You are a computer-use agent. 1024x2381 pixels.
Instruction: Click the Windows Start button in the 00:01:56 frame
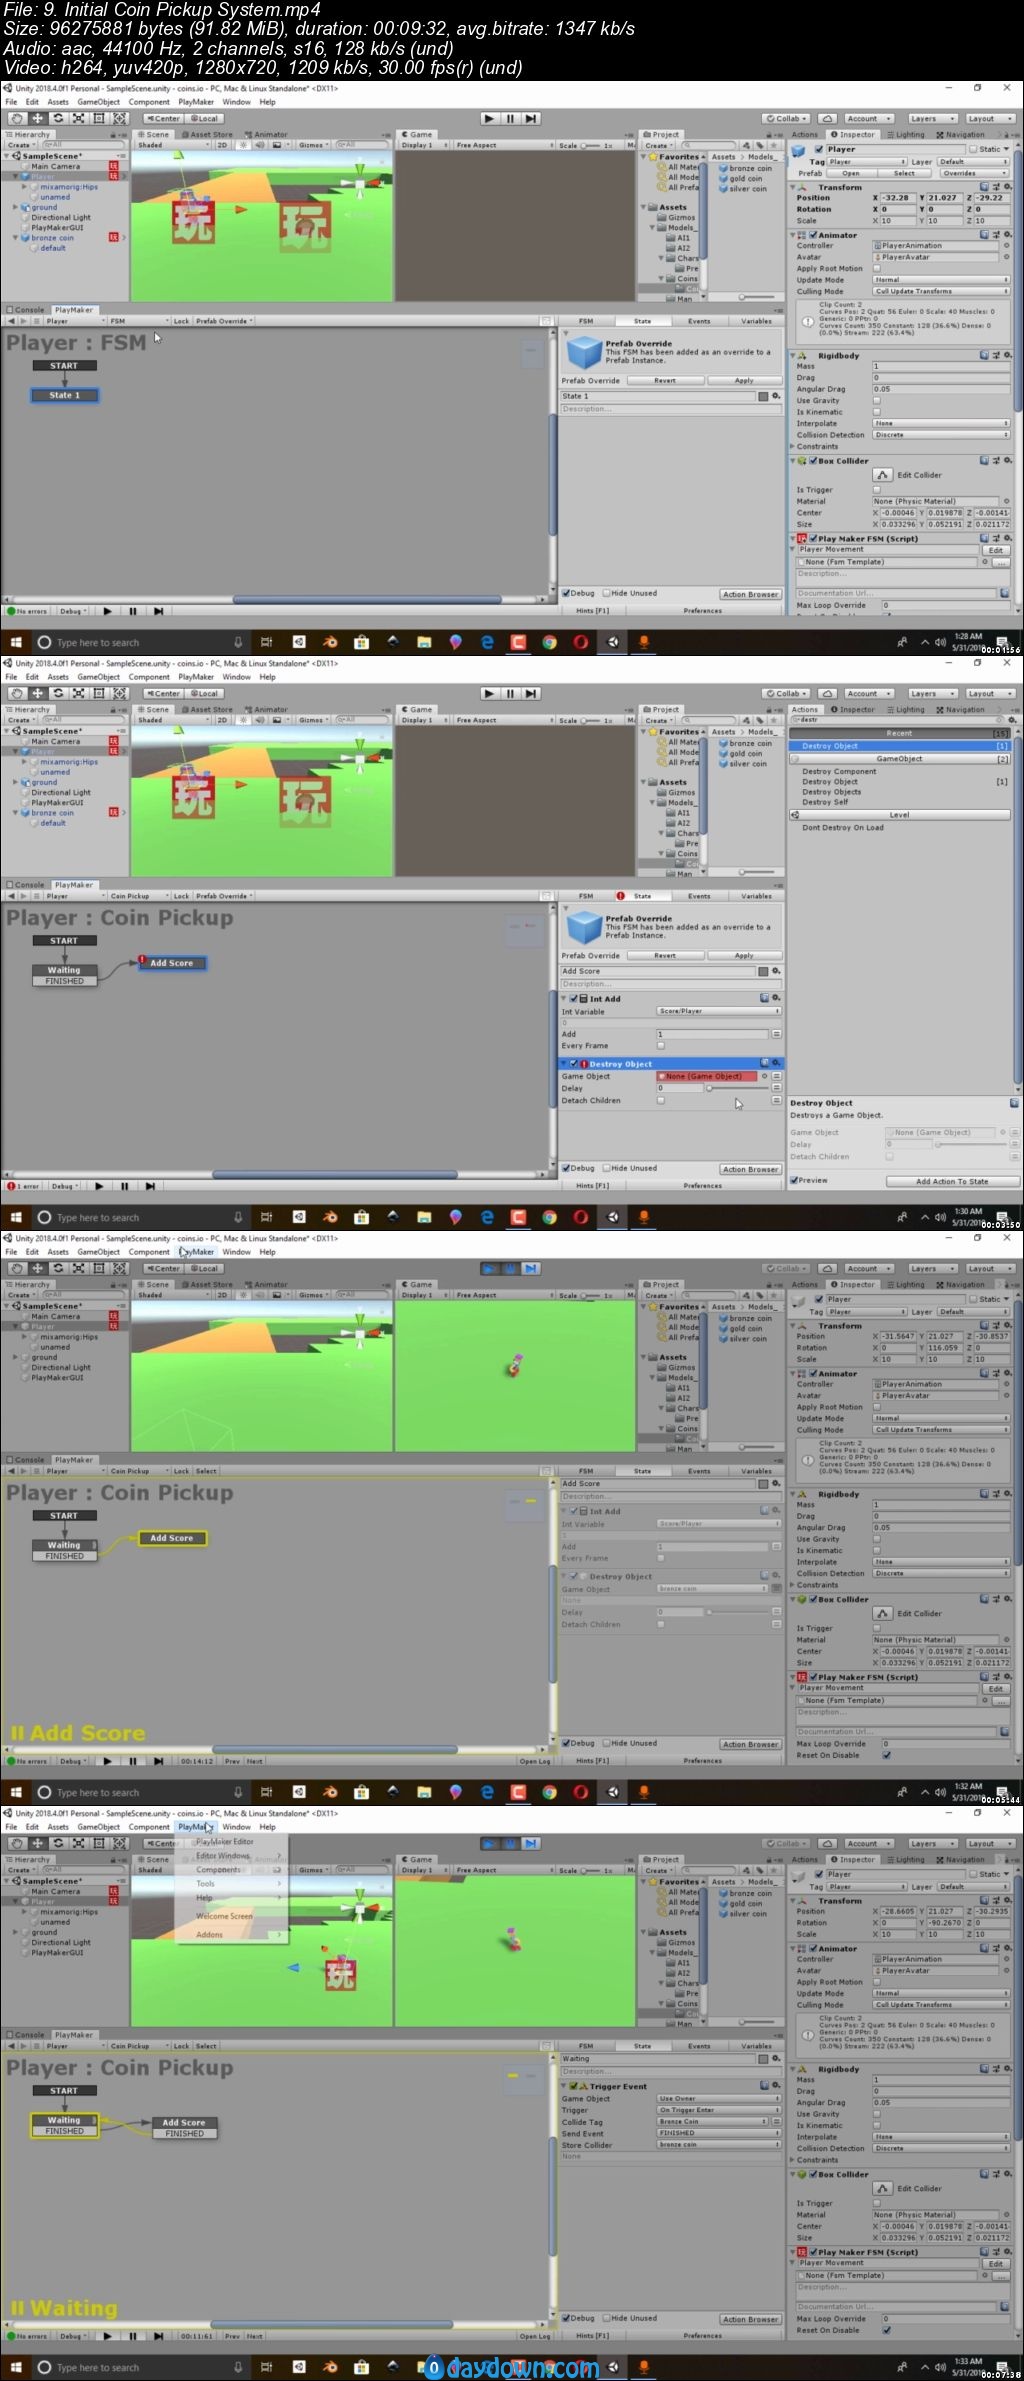[15, 642]
